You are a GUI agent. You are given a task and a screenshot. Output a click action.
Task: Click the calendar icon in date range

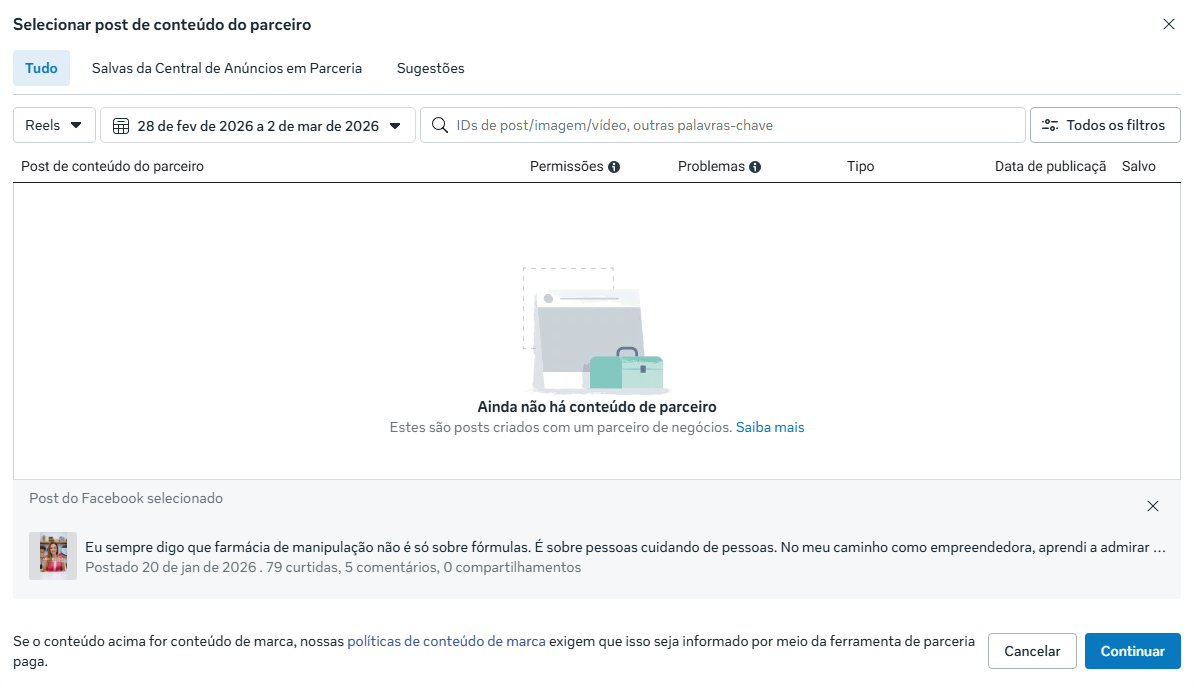coord(121,126)
